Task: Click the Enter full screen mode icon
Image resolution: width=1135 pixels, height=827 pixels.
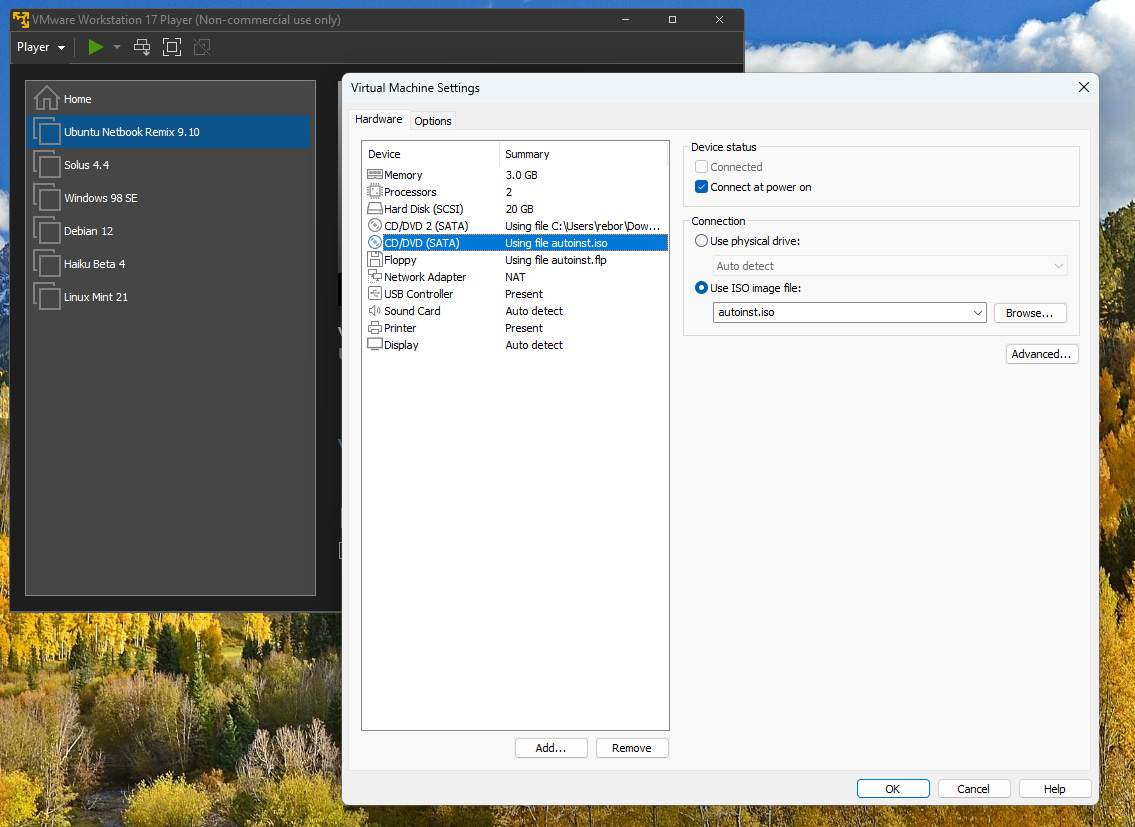Action: [172, 47]
